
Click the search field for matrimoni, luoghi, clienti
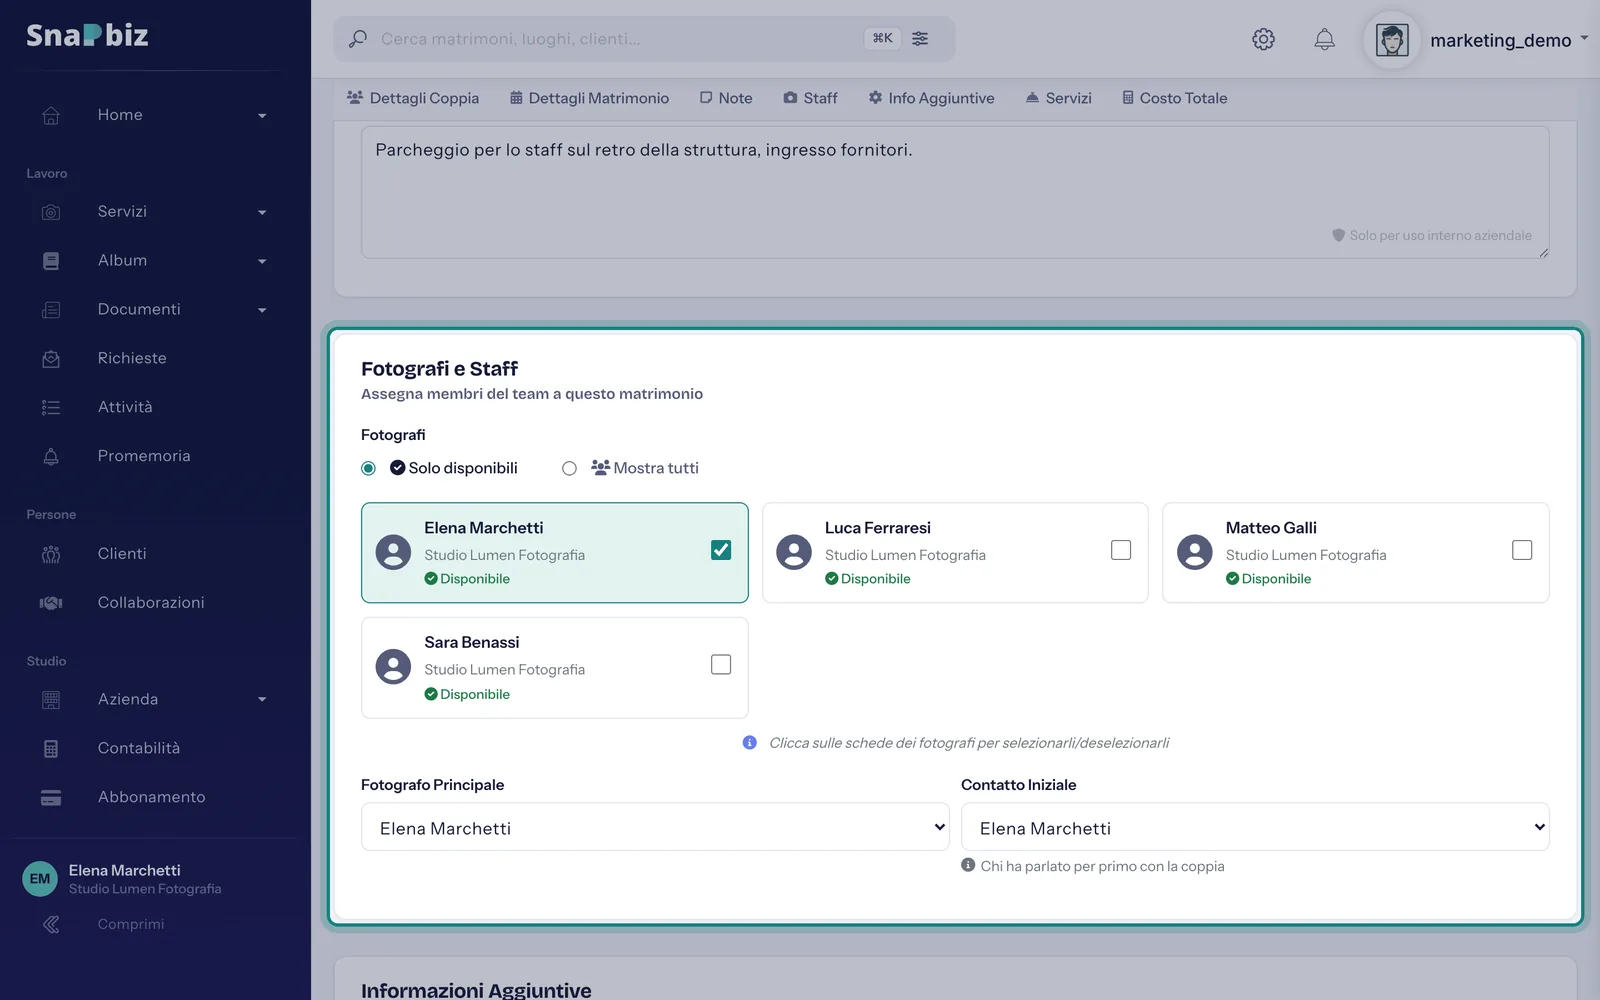644,39
